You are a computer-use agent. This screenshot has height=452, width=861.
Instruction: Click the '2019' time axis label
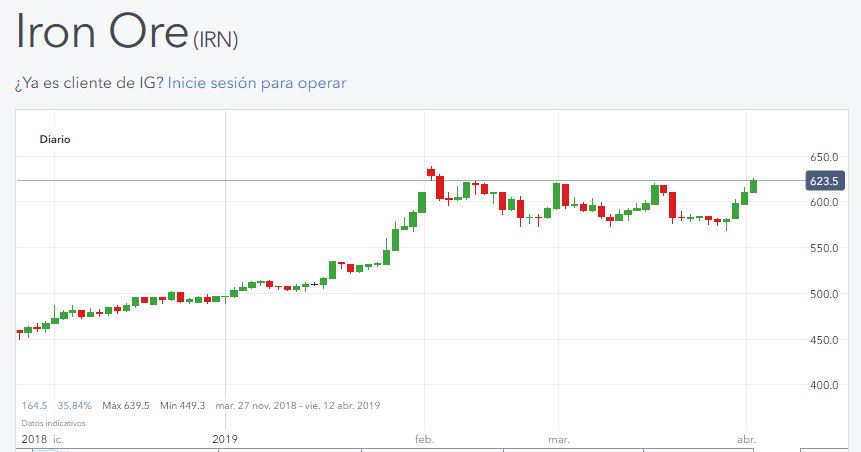pos(225,439)
